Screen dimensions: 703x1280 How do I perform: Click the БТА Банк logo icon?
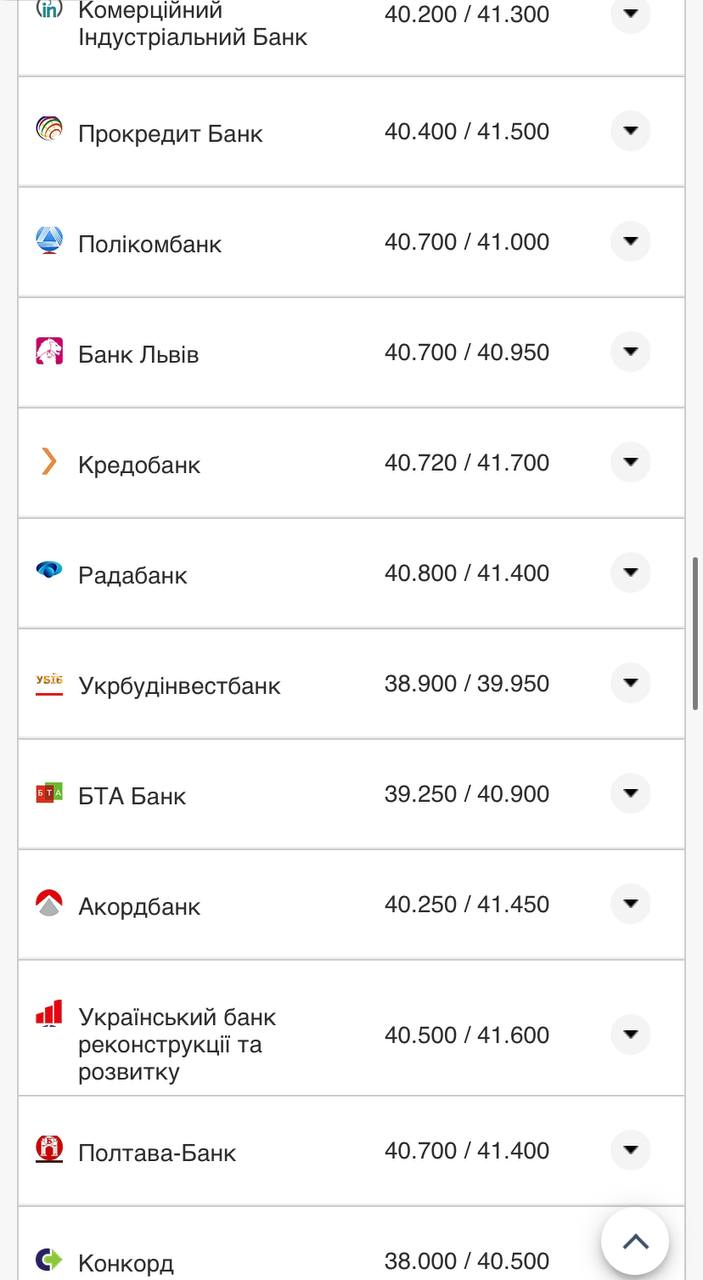(49, 793)
